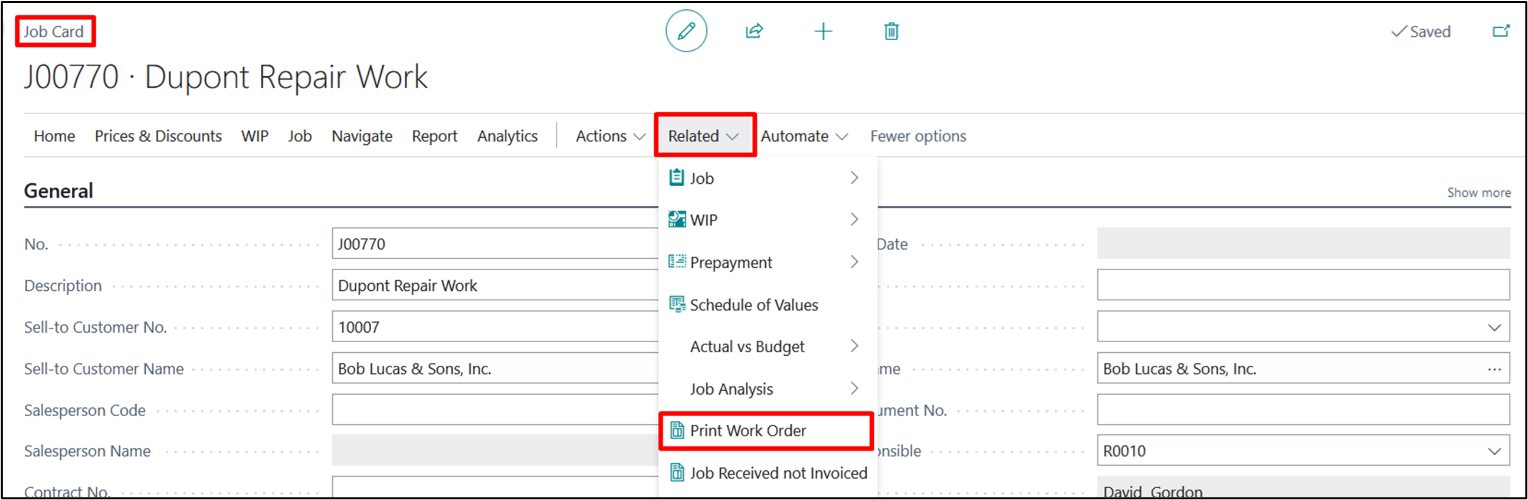Click the Show more link

(x=1478, y=193)
